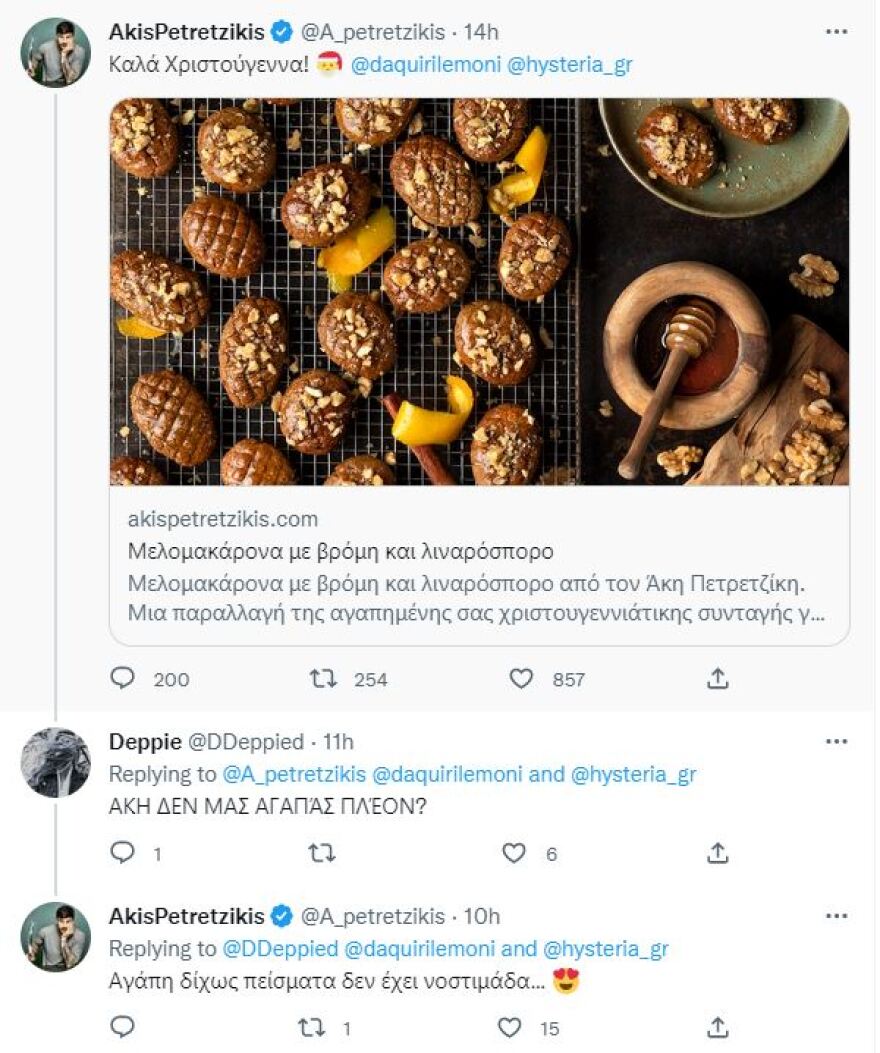Share Deppie's reply tweet
This screenshot has width=880, height=1053.
tap(717, 853)
